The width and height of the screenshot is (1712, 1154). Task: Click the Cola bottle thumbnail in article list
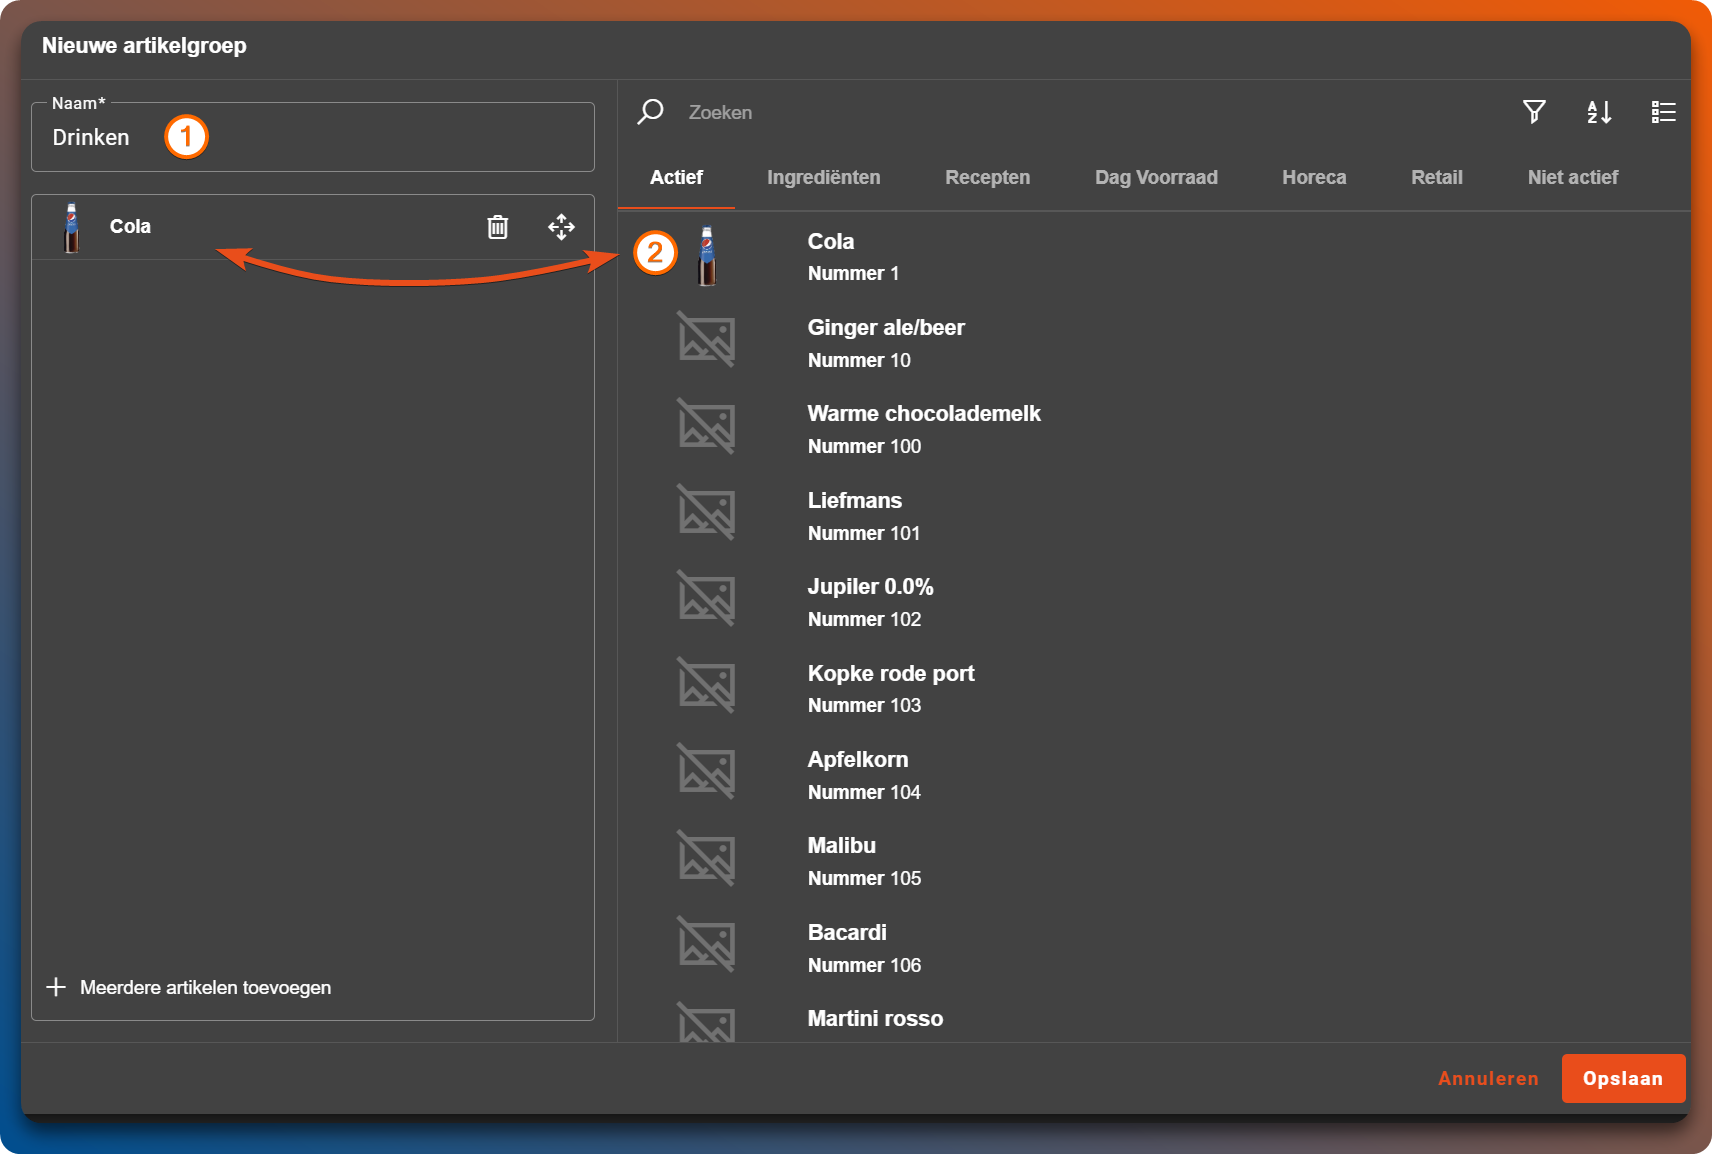(x=707, y=257)
